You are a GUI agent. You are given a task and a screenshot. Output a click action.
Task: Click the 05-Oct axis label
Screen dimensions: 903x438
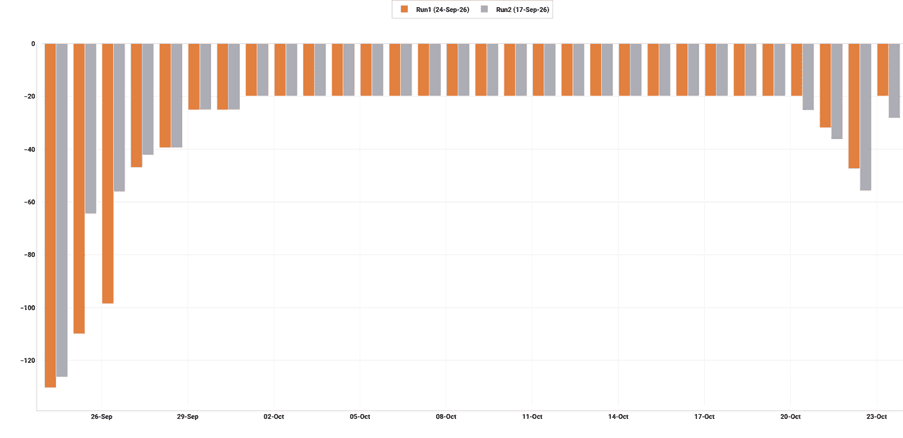click(360, 416)
